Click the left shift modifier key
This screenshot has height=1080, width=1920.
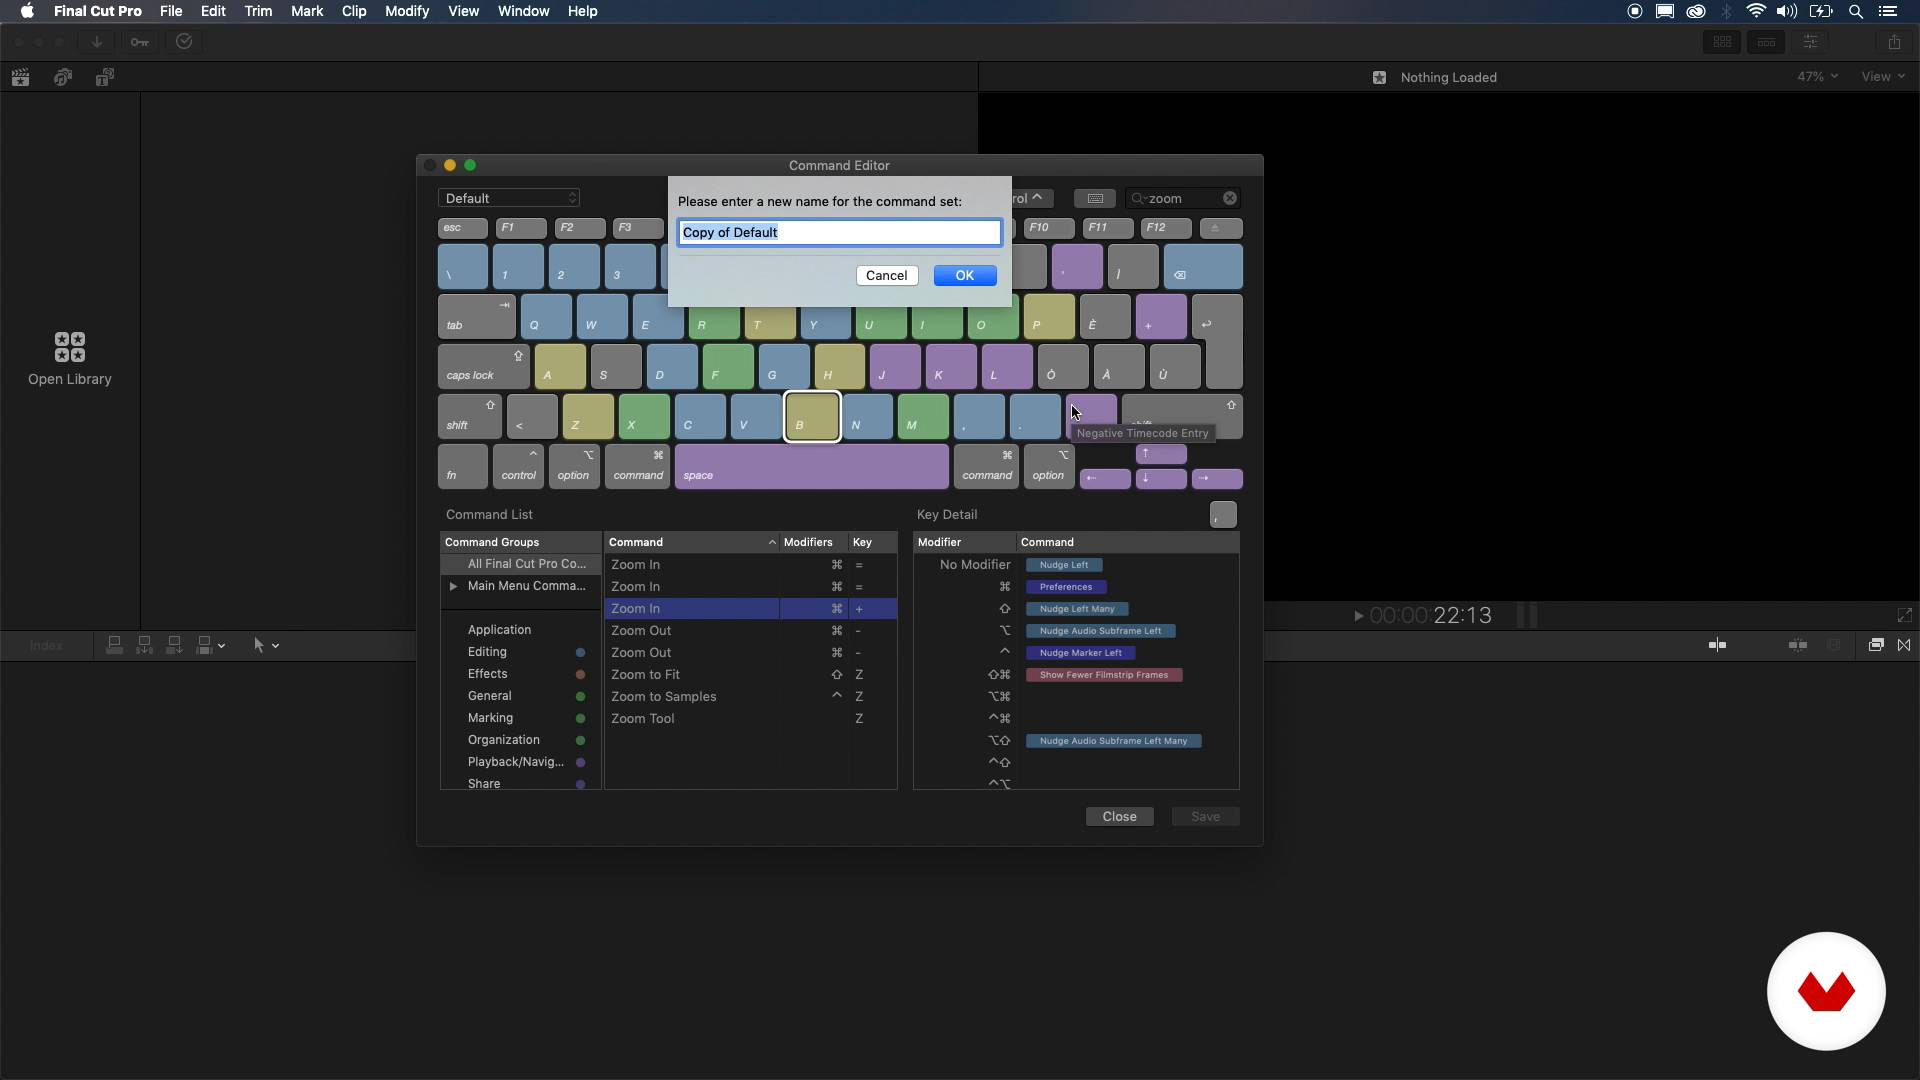coord(470,416)
